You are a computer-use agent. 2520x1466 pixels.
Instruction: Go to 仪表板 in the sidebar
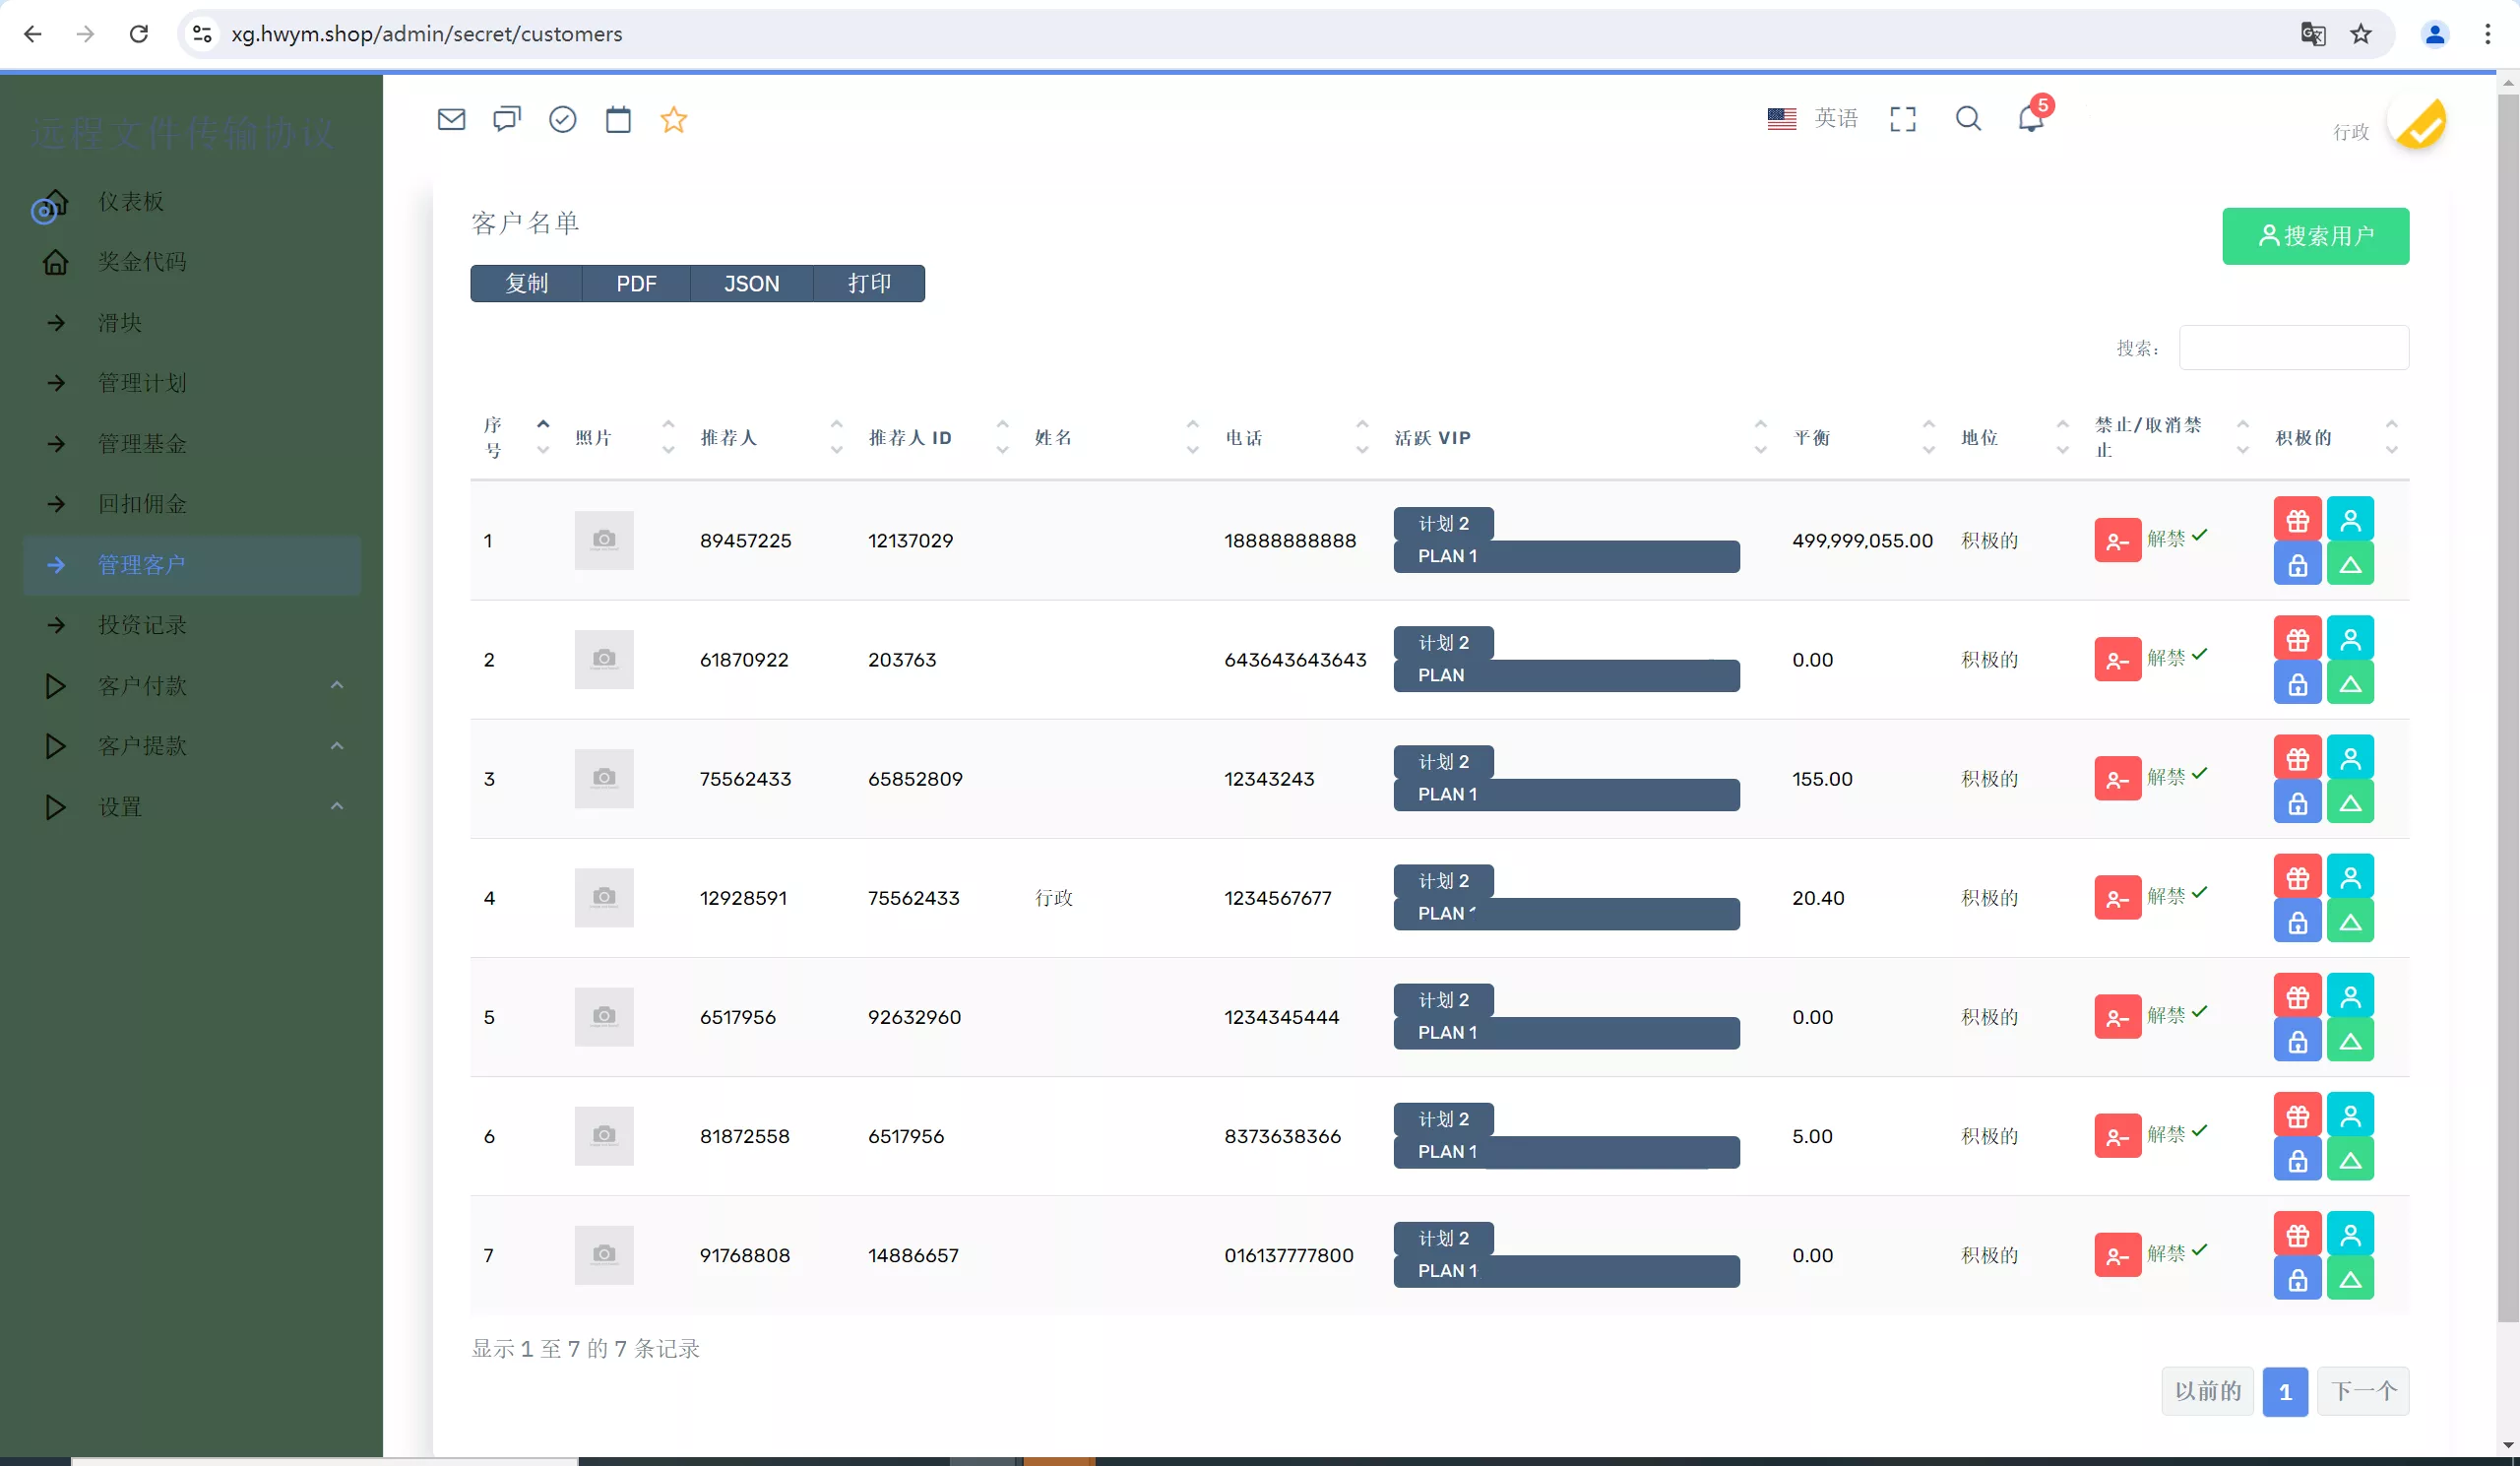click(x=130, y=202)
